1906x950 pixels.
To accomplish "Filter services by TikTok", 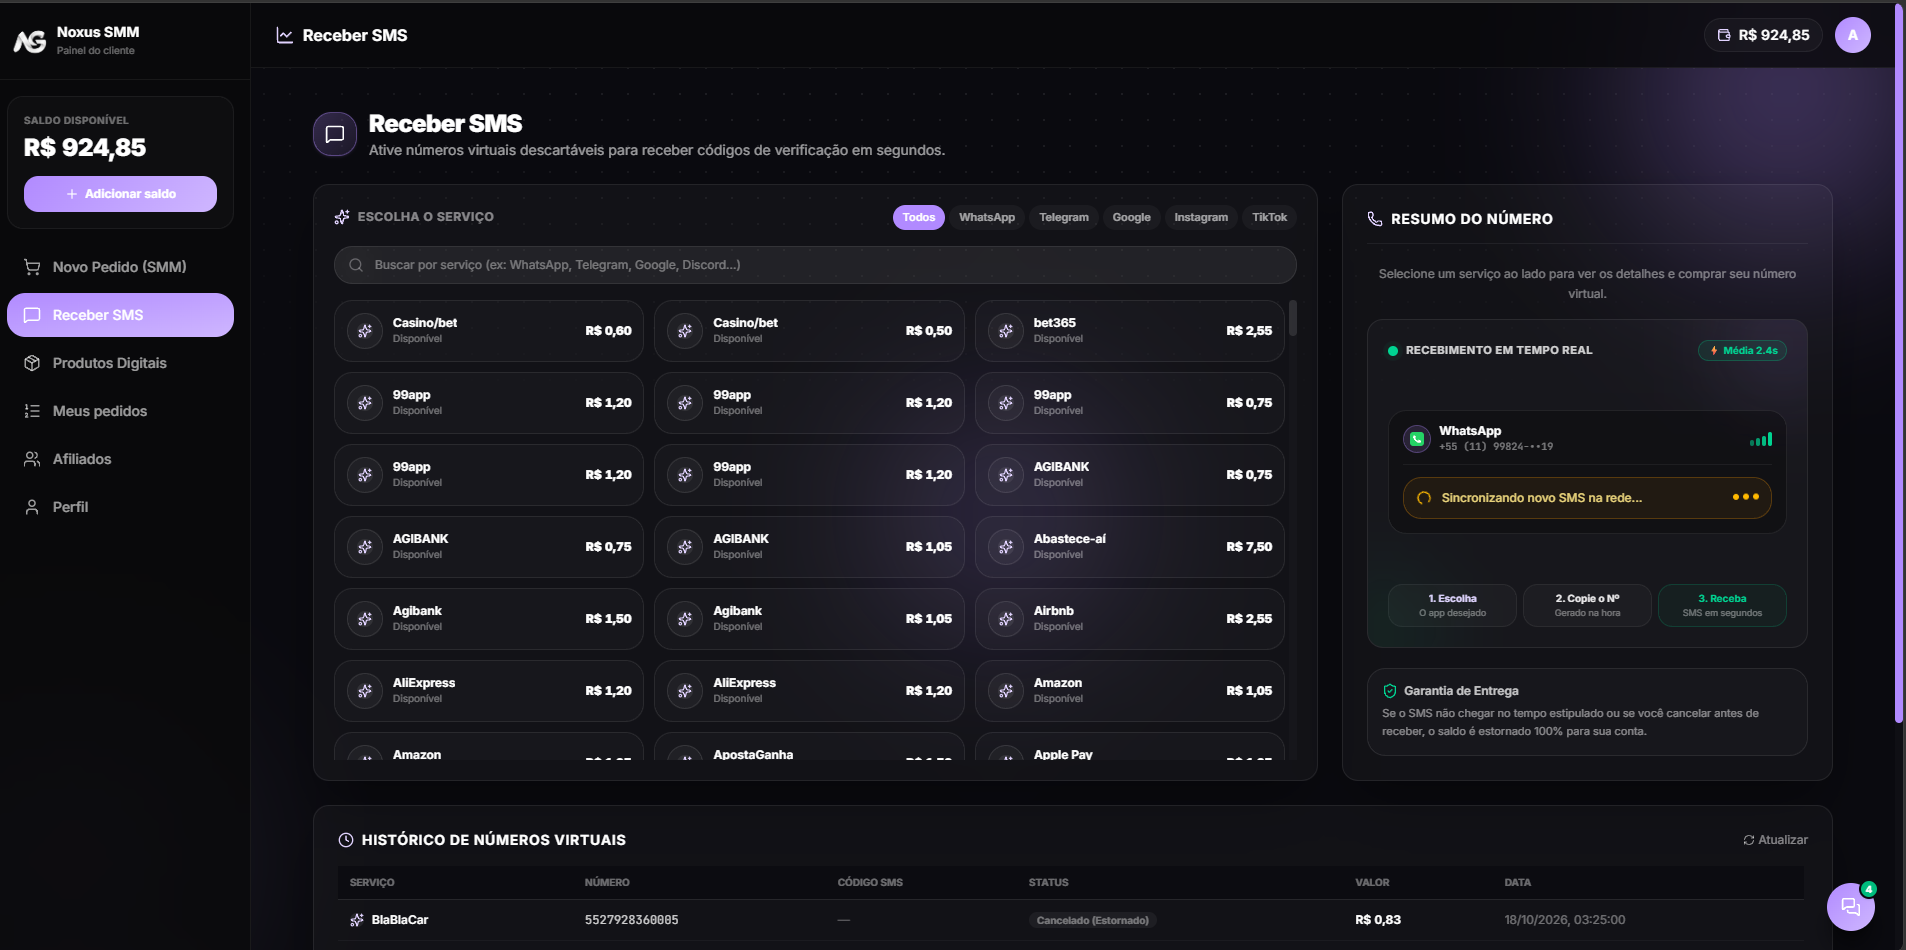I will tap(1269, 217).
